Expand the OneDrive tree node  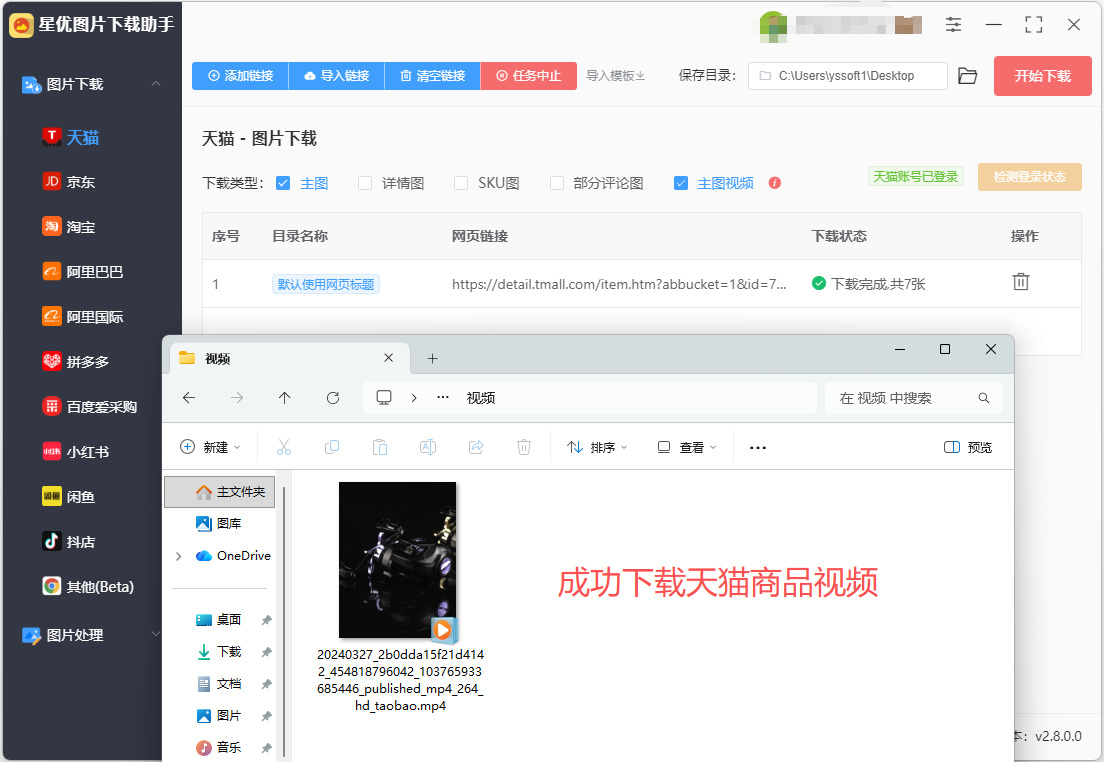pos(178,556)
